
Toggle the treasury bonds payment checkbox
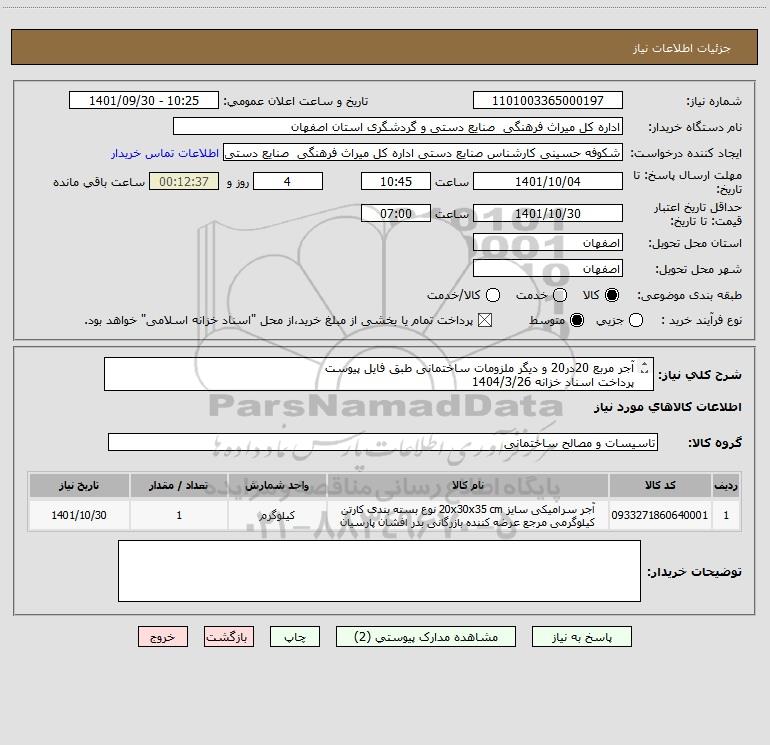click(x=485, y=320)
